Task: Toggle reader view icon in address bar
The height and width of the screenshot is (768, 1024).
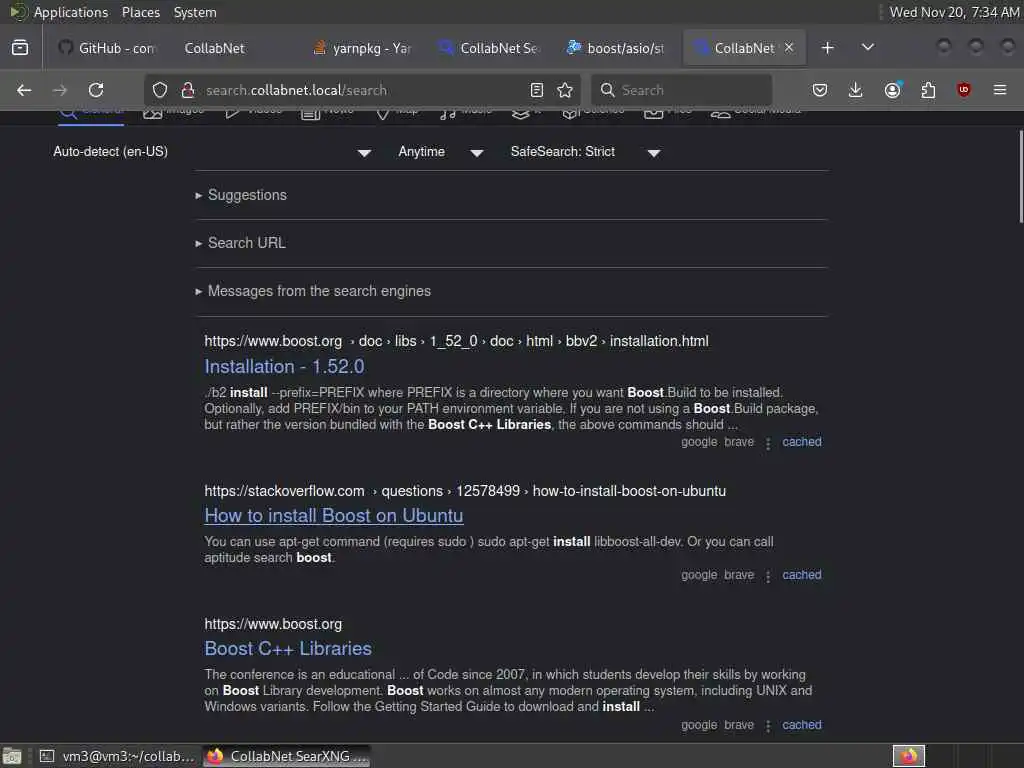Action: tap(537, 90)
